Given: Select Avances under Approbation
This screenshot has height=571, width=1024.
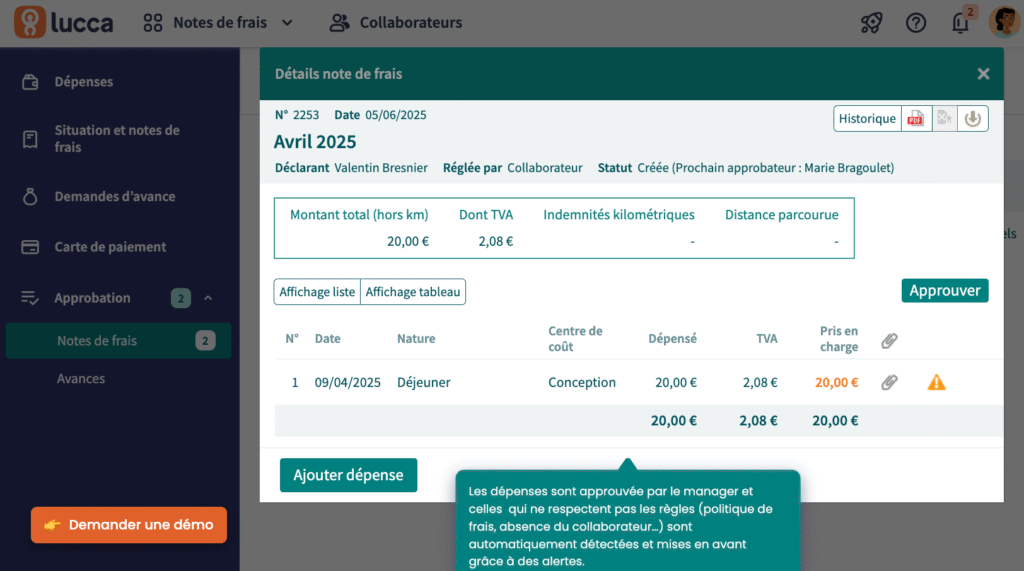Looking at the screenshot, I should pos(81,379).
